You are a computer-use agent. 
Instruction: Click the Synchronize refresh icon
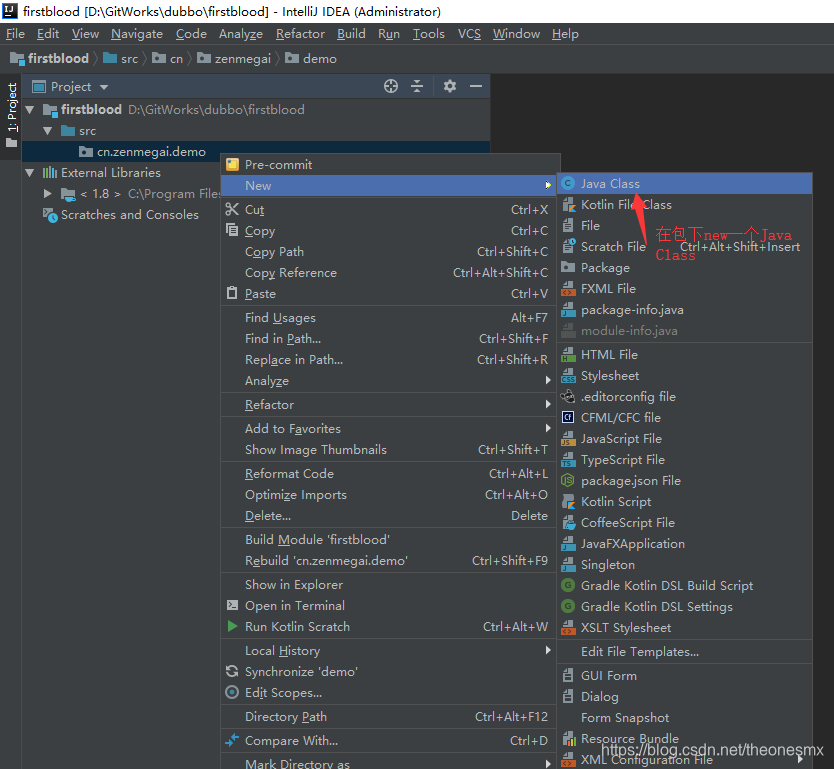point(232,671)
